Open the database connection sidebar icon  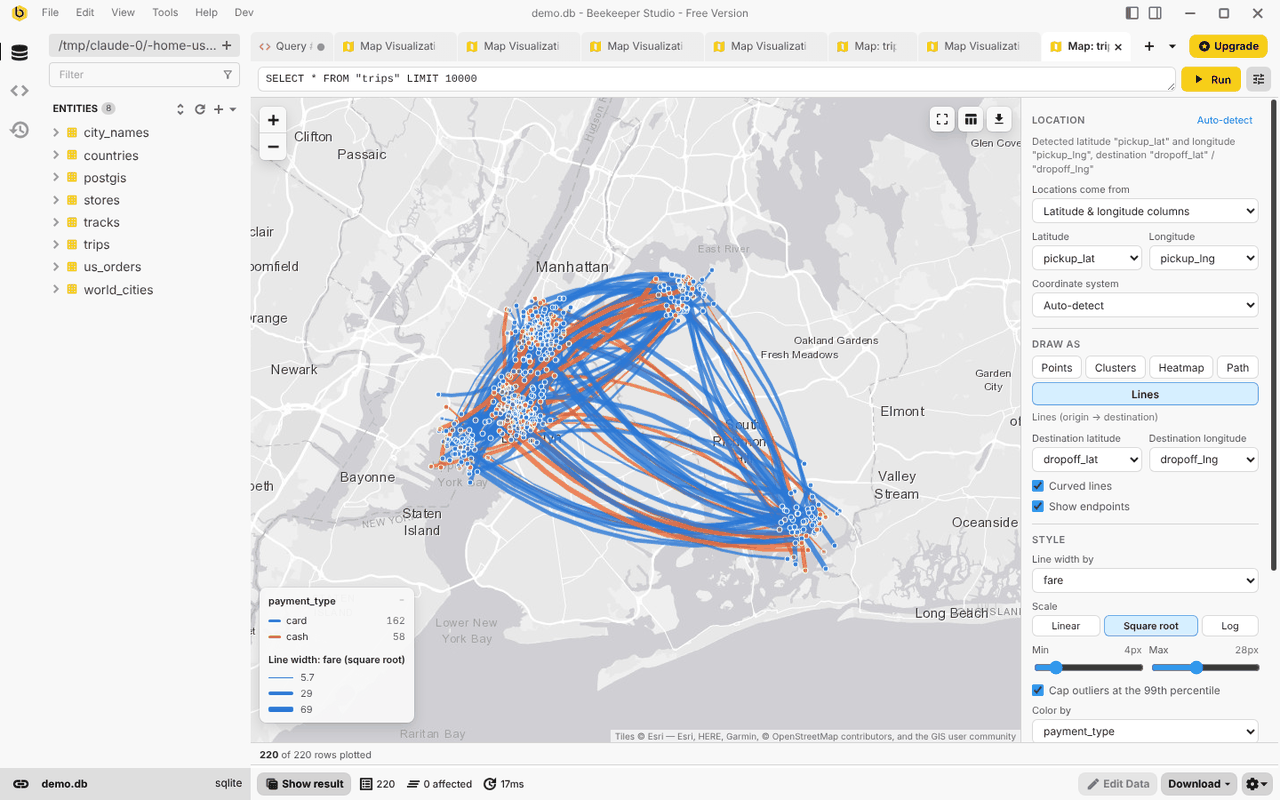[x=19, y=53]
